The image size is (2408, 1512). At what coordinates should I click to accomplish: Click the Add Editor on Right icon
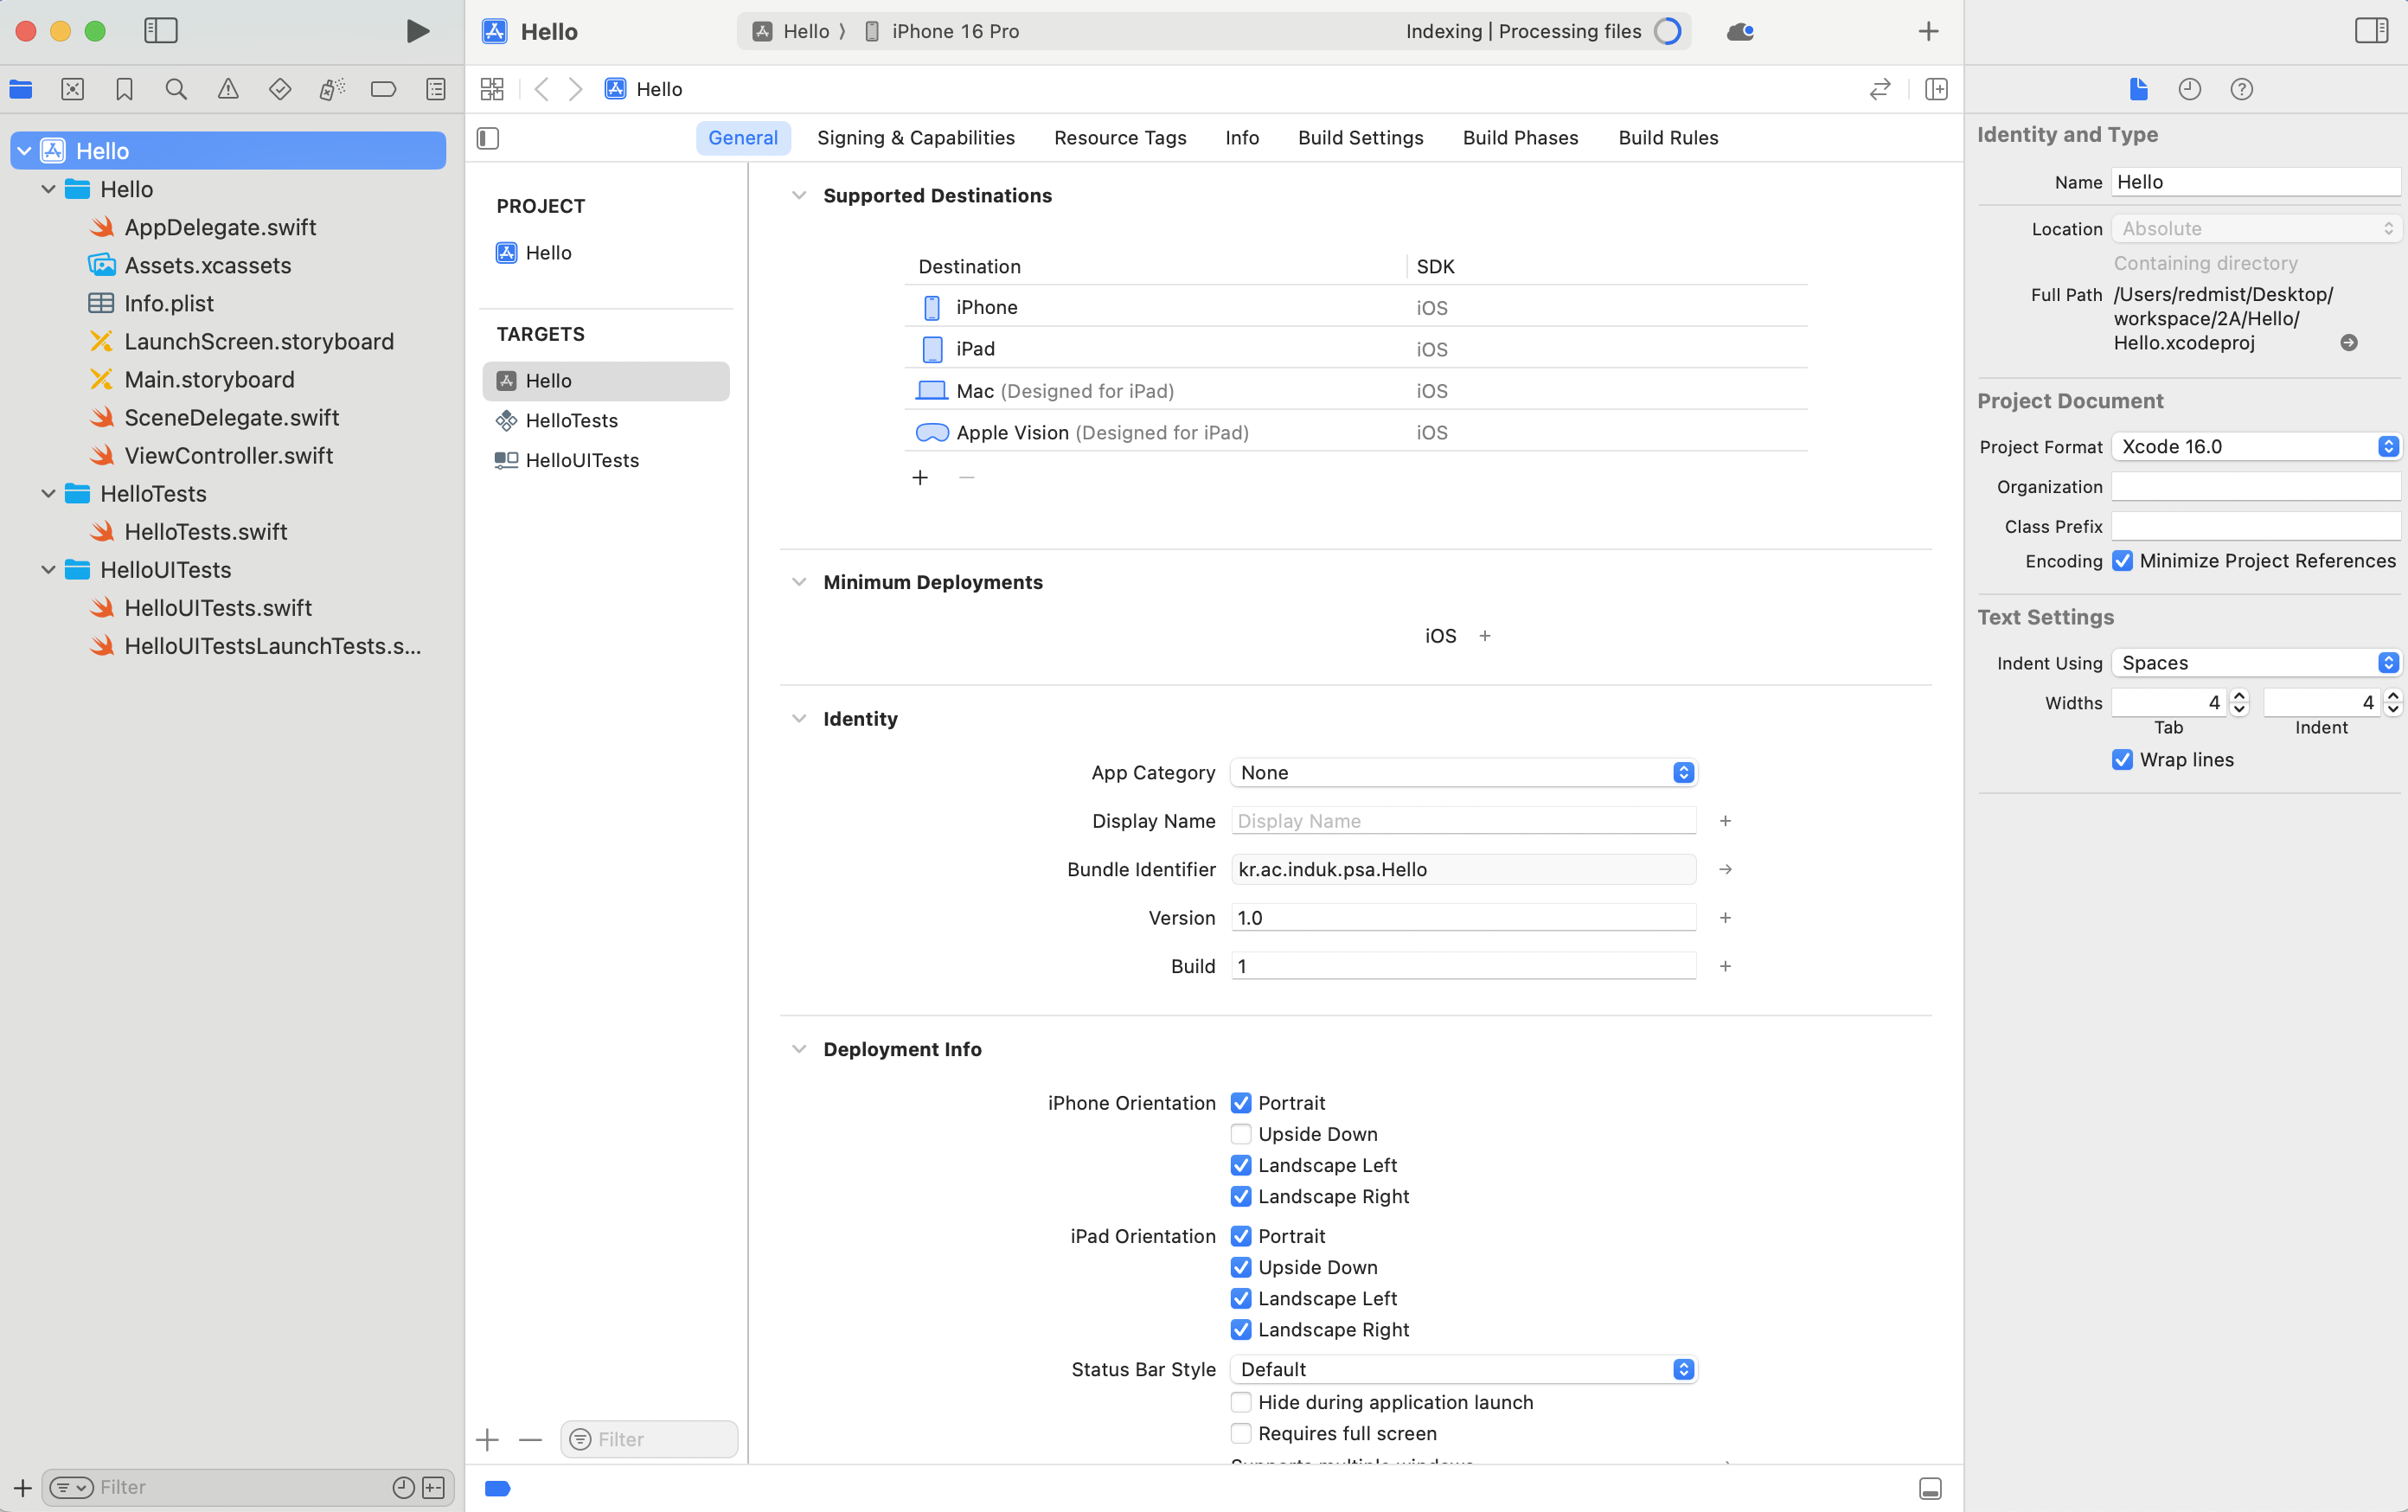click(1936, 89)
